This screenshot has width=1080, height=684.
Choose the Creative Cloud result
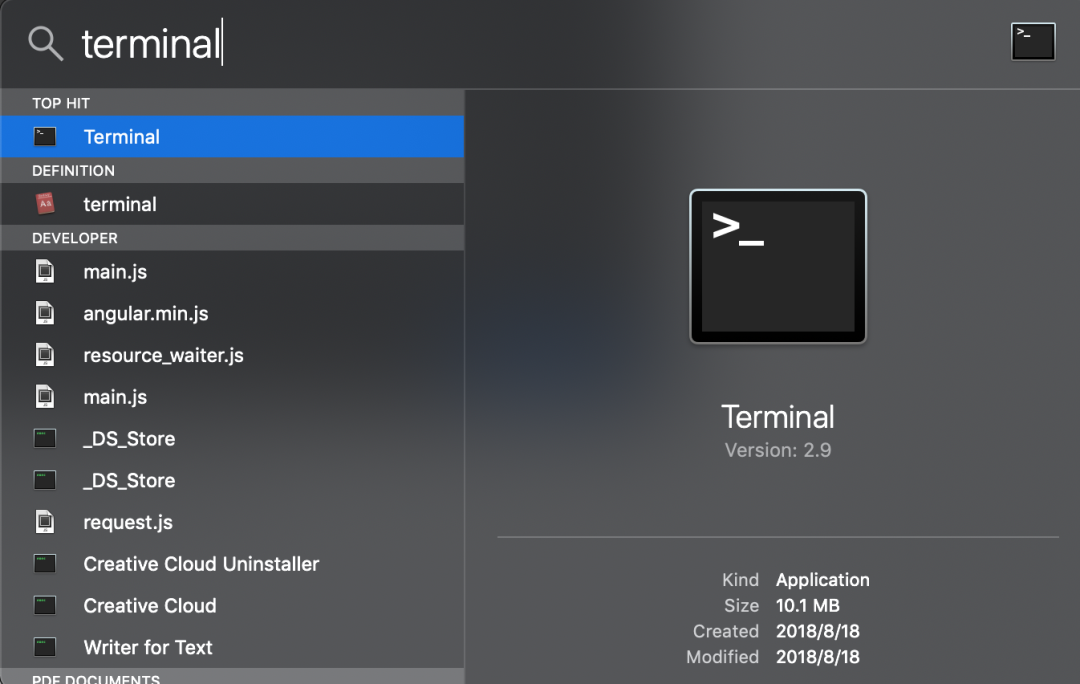232,605
